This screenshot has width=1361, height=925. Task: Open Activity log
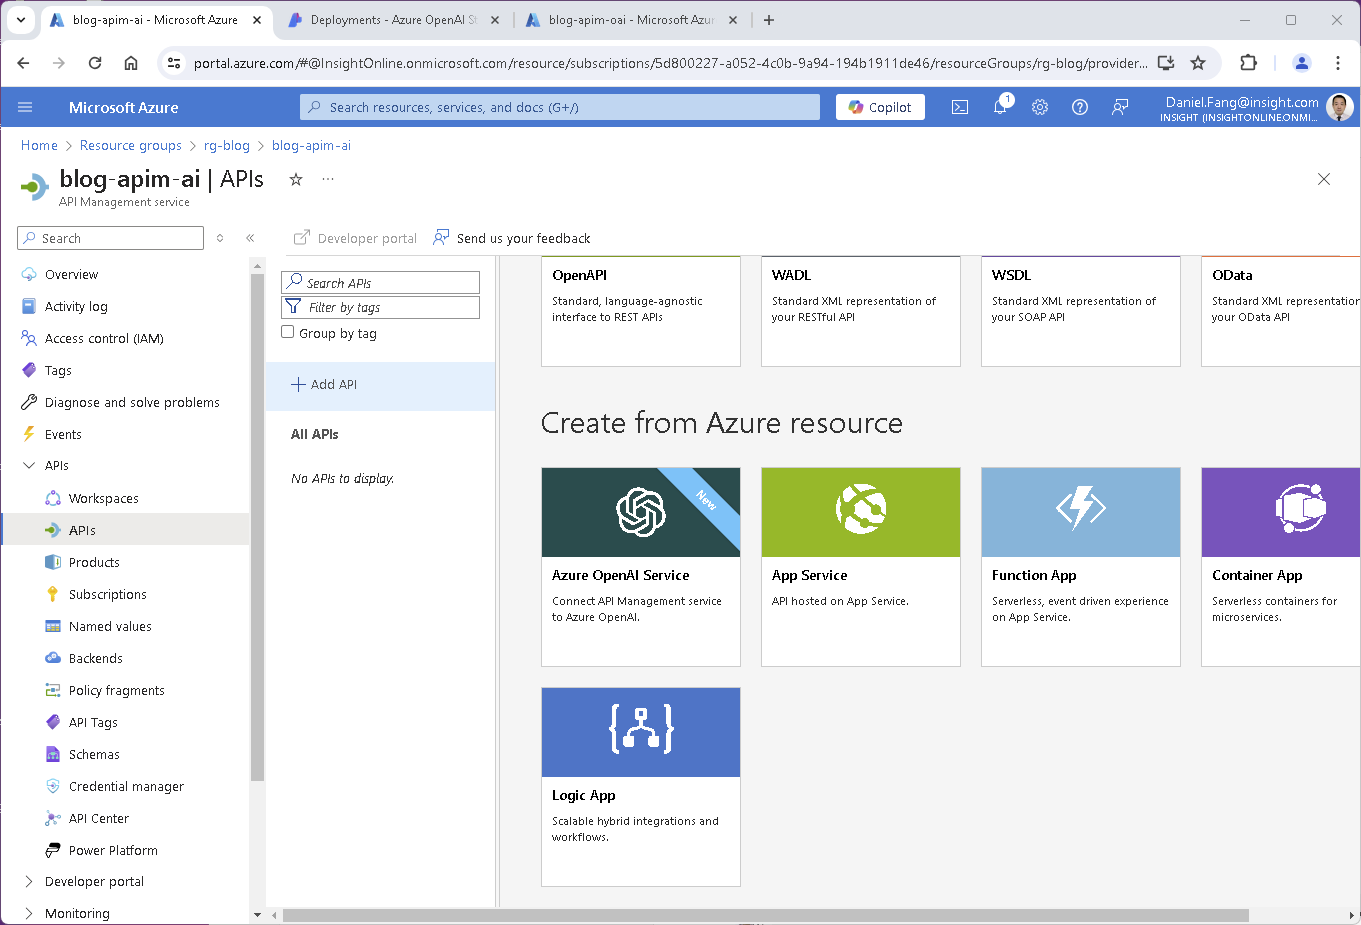point(76,306)
